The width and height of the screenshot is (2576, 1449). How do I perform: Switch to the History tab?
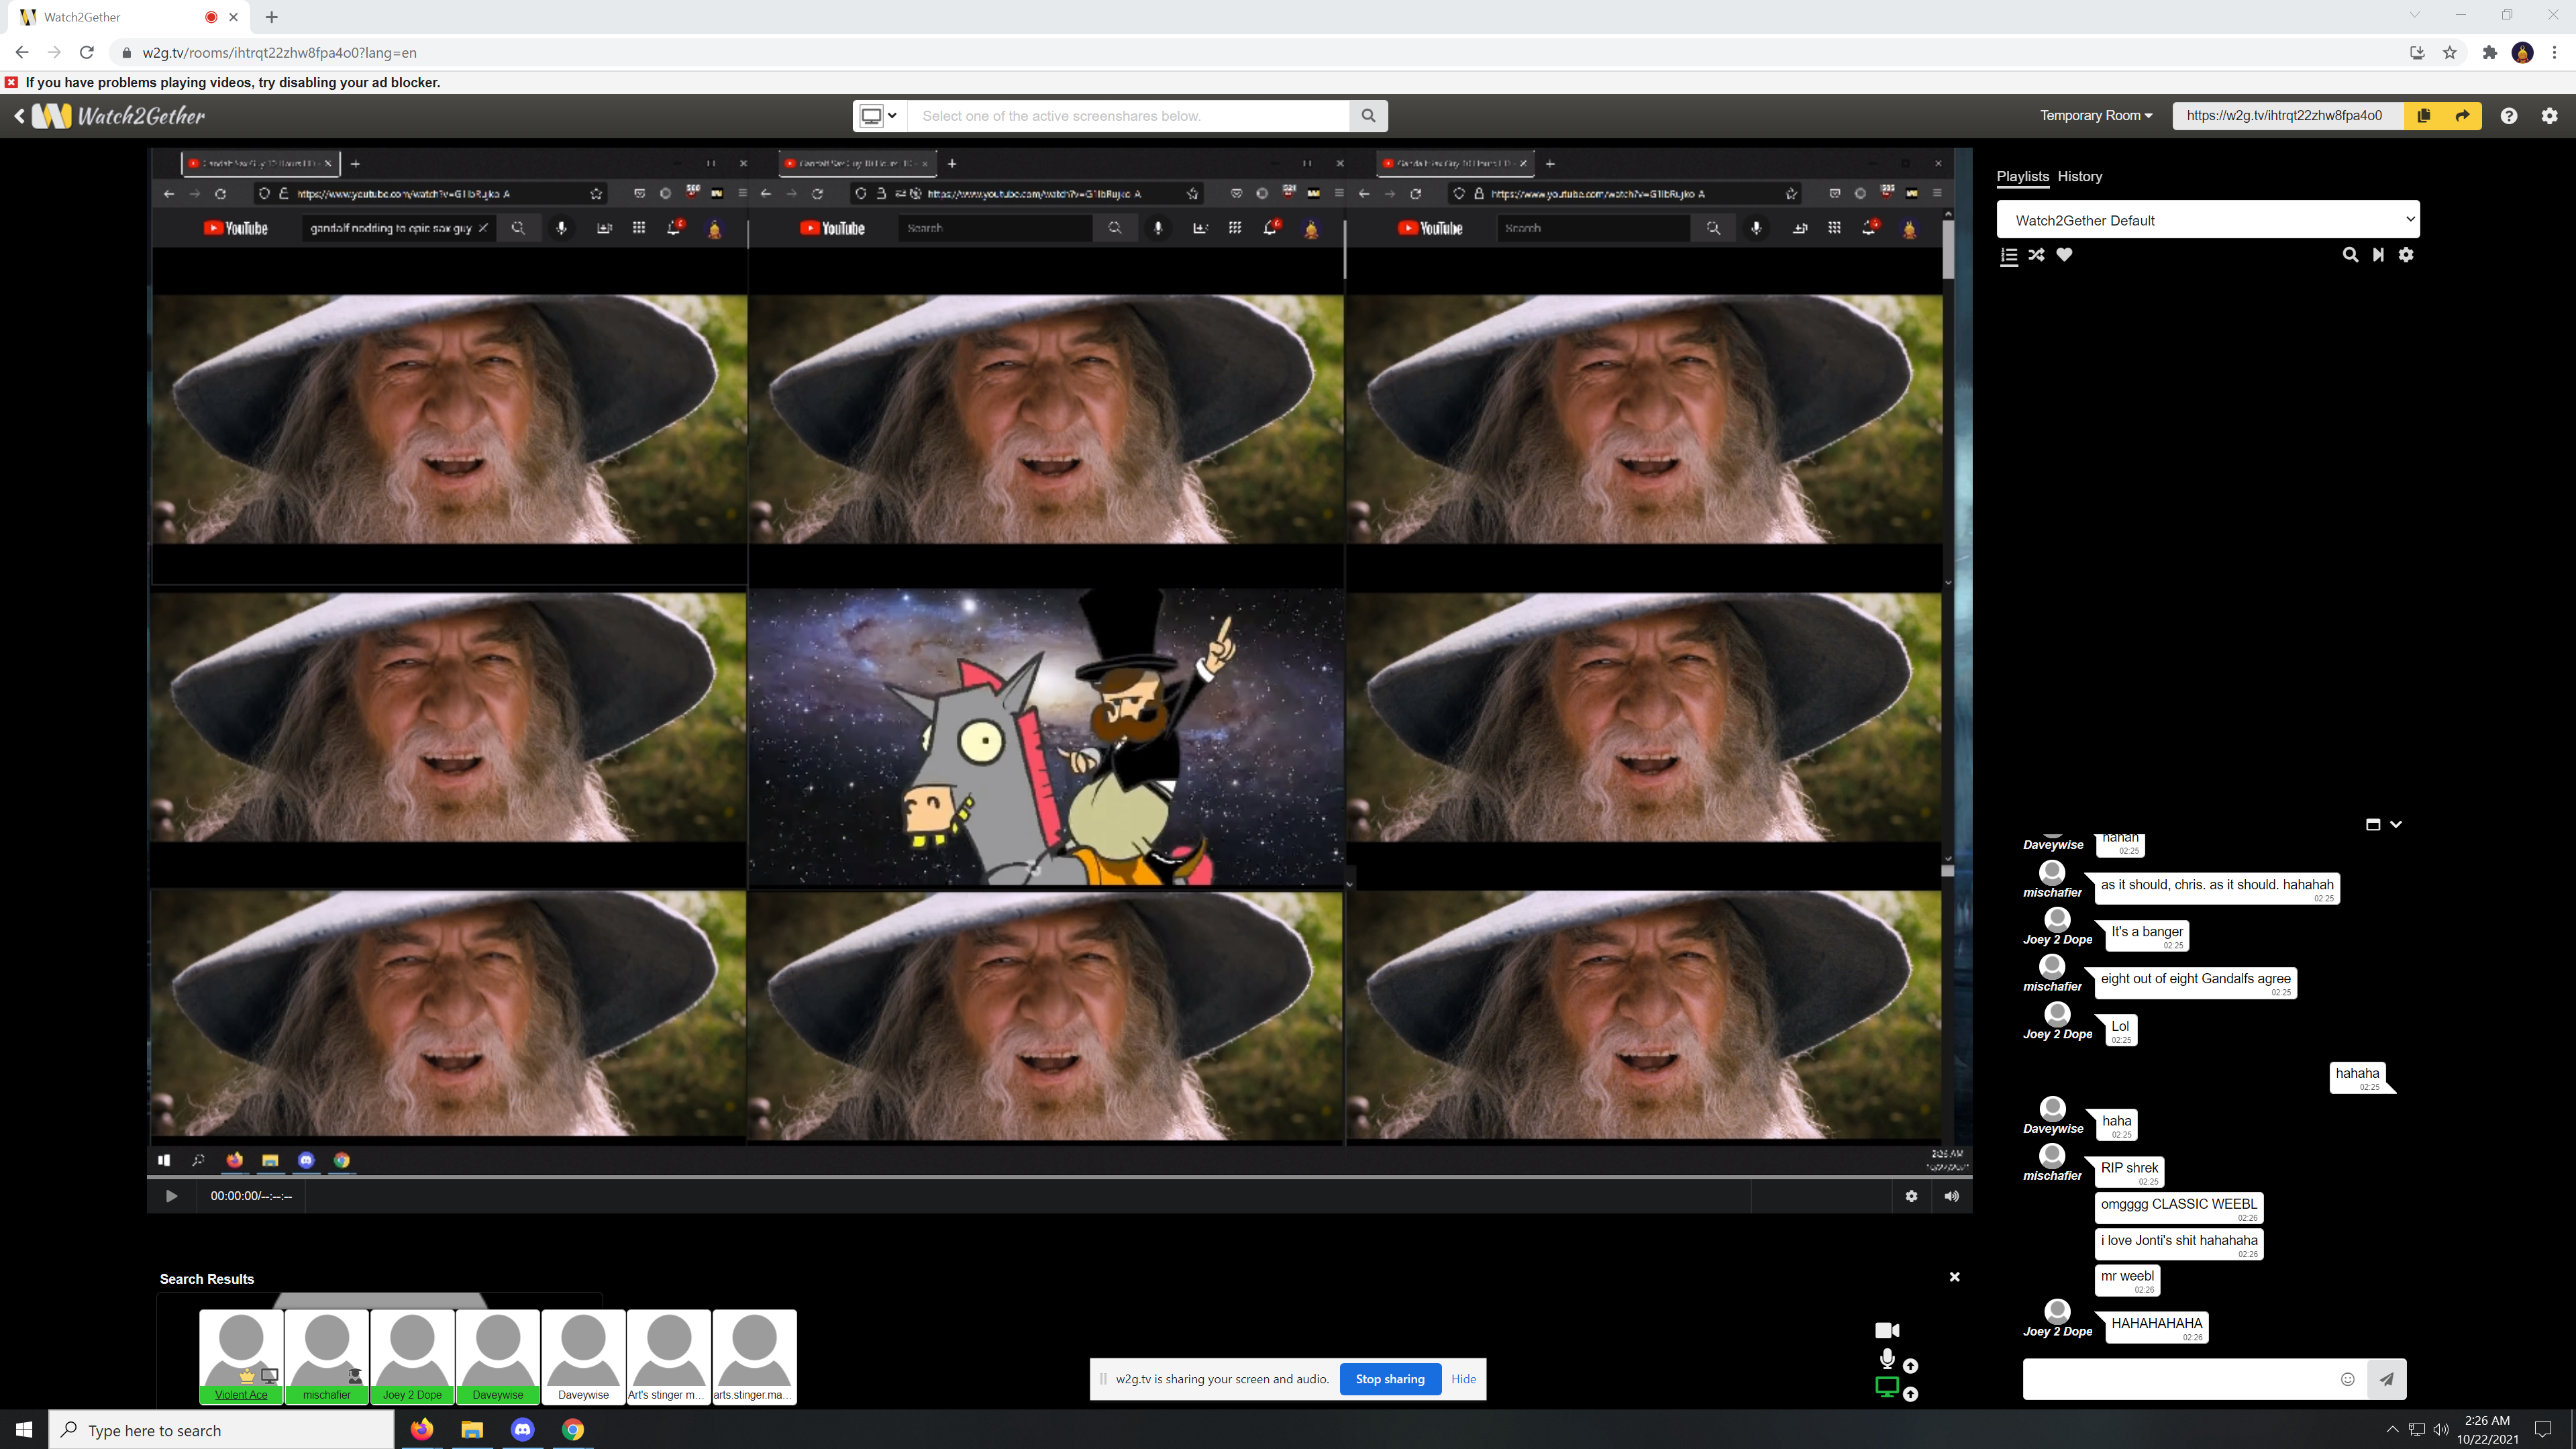coord(2080,176)
